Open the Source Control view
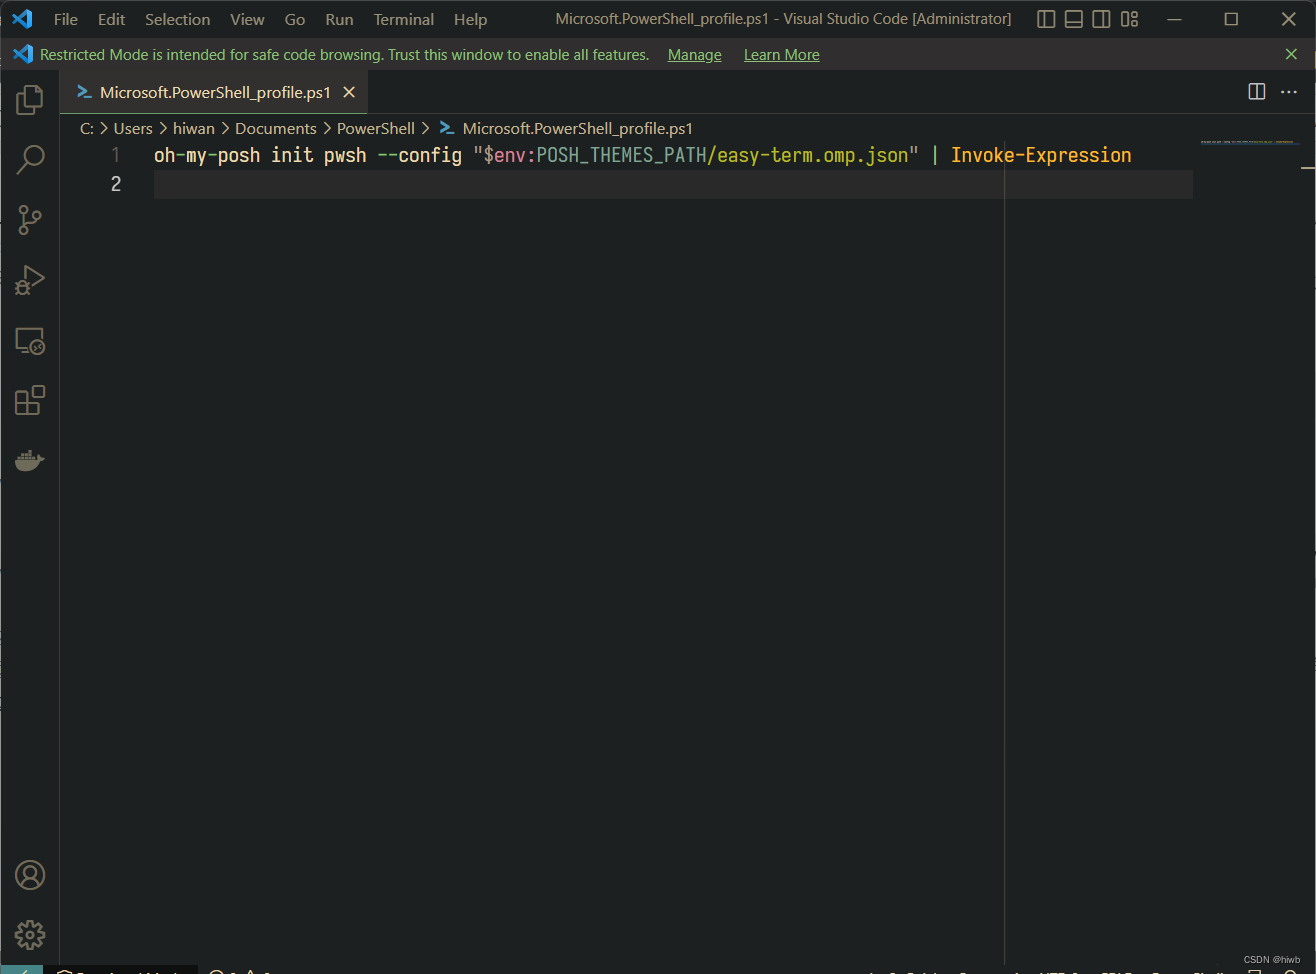This screenshot has height=974, width=1316. [30, 219]
